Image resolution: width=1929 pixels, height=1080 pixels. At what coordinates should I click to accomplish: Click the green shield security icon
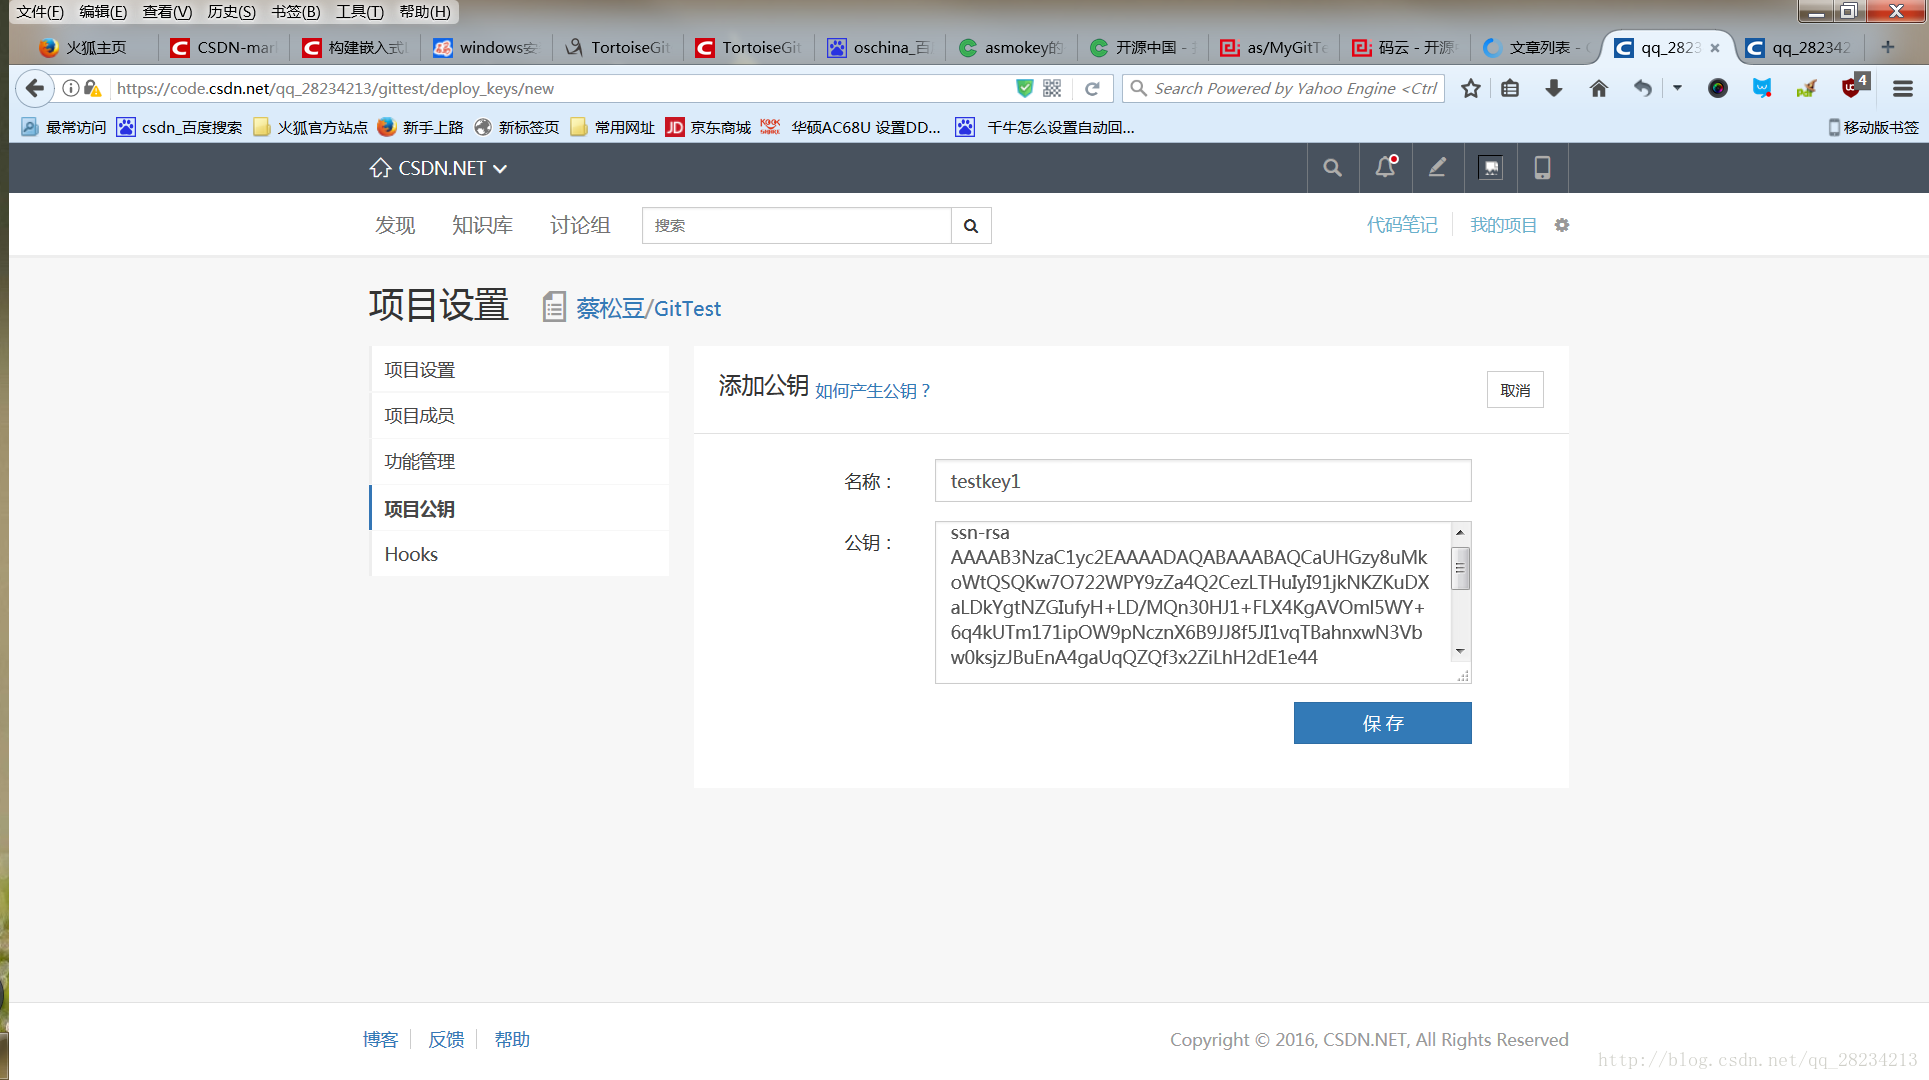point(1024,88)
